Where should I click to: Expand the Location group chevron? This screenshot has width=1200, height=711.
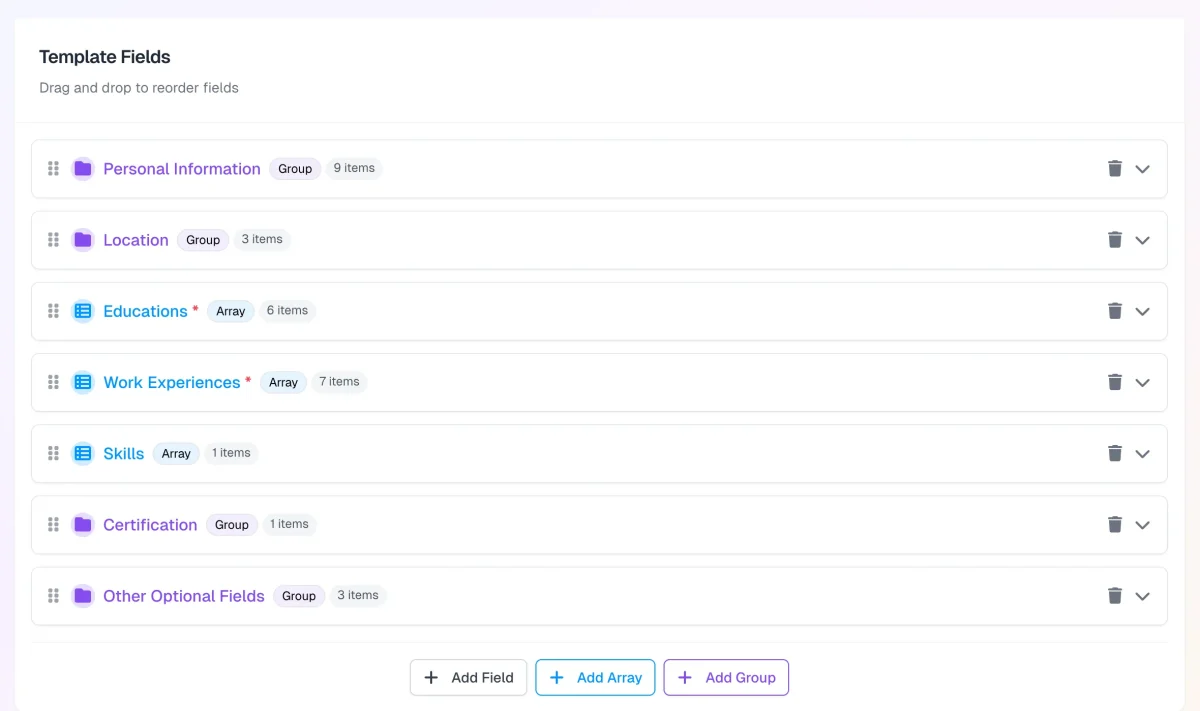1143,240
